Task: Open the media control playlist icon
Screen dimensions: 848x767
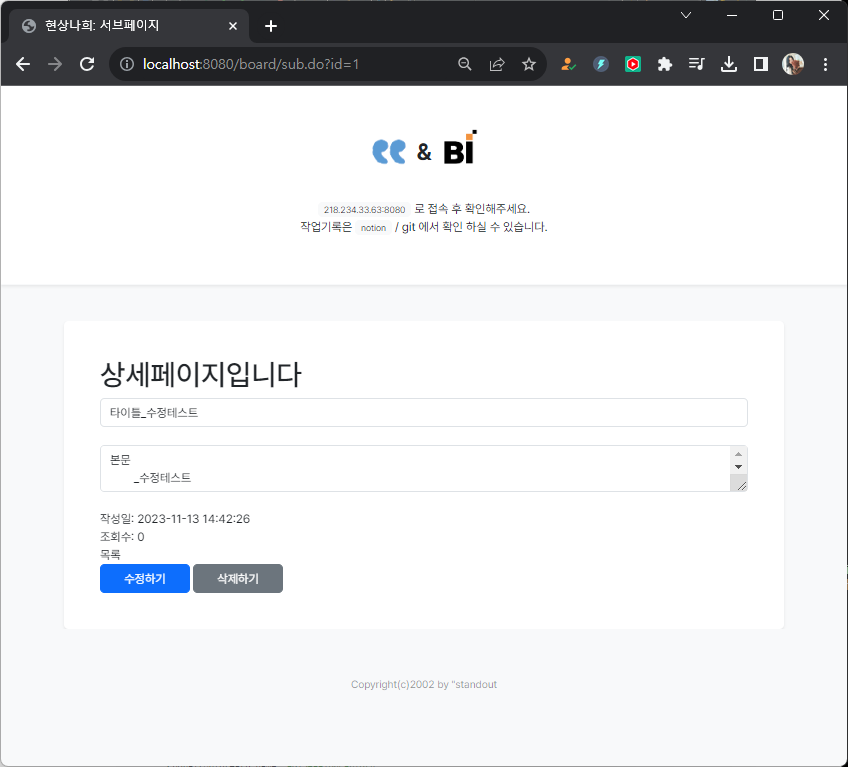Action: tap(697, 64)
